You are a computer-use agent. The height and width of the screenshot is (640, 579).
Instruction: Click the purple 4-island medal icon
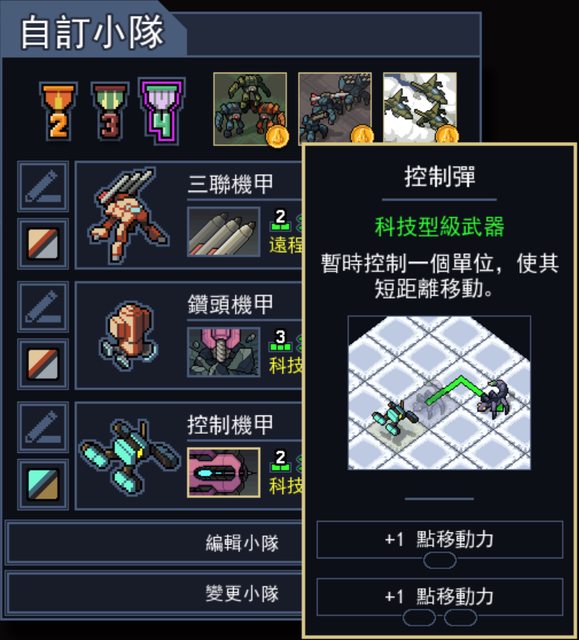(x=162, y=111)
